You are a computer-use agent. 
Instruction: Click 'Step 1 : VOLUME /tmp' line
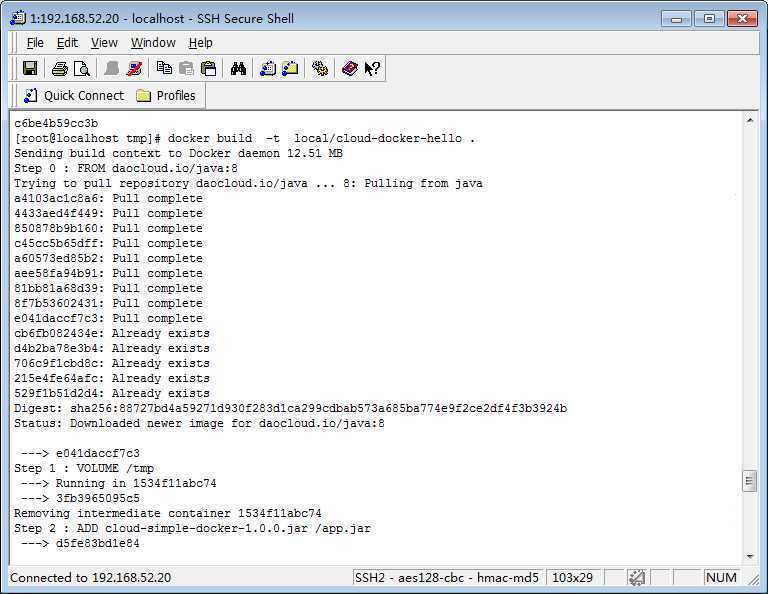pos(84,468)
